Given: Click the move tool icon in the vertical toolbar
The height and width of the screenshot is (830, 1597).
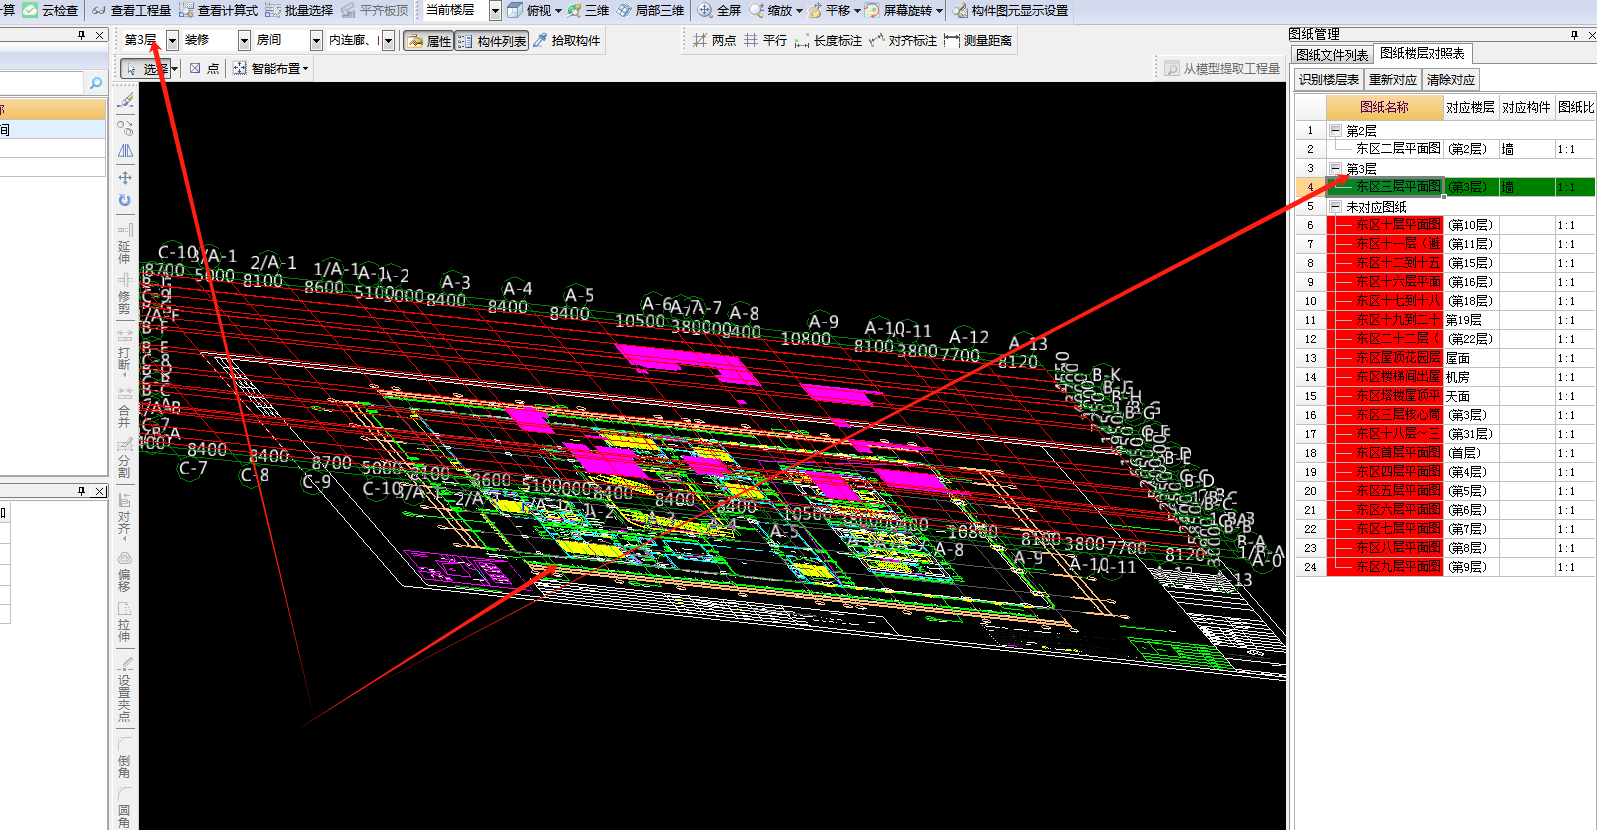Looking at the screenshot, I should click(125, 177).
